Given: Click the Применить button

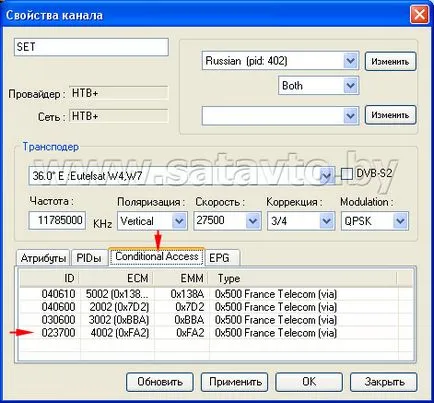Looking at the screenshot, I should 235,382.
